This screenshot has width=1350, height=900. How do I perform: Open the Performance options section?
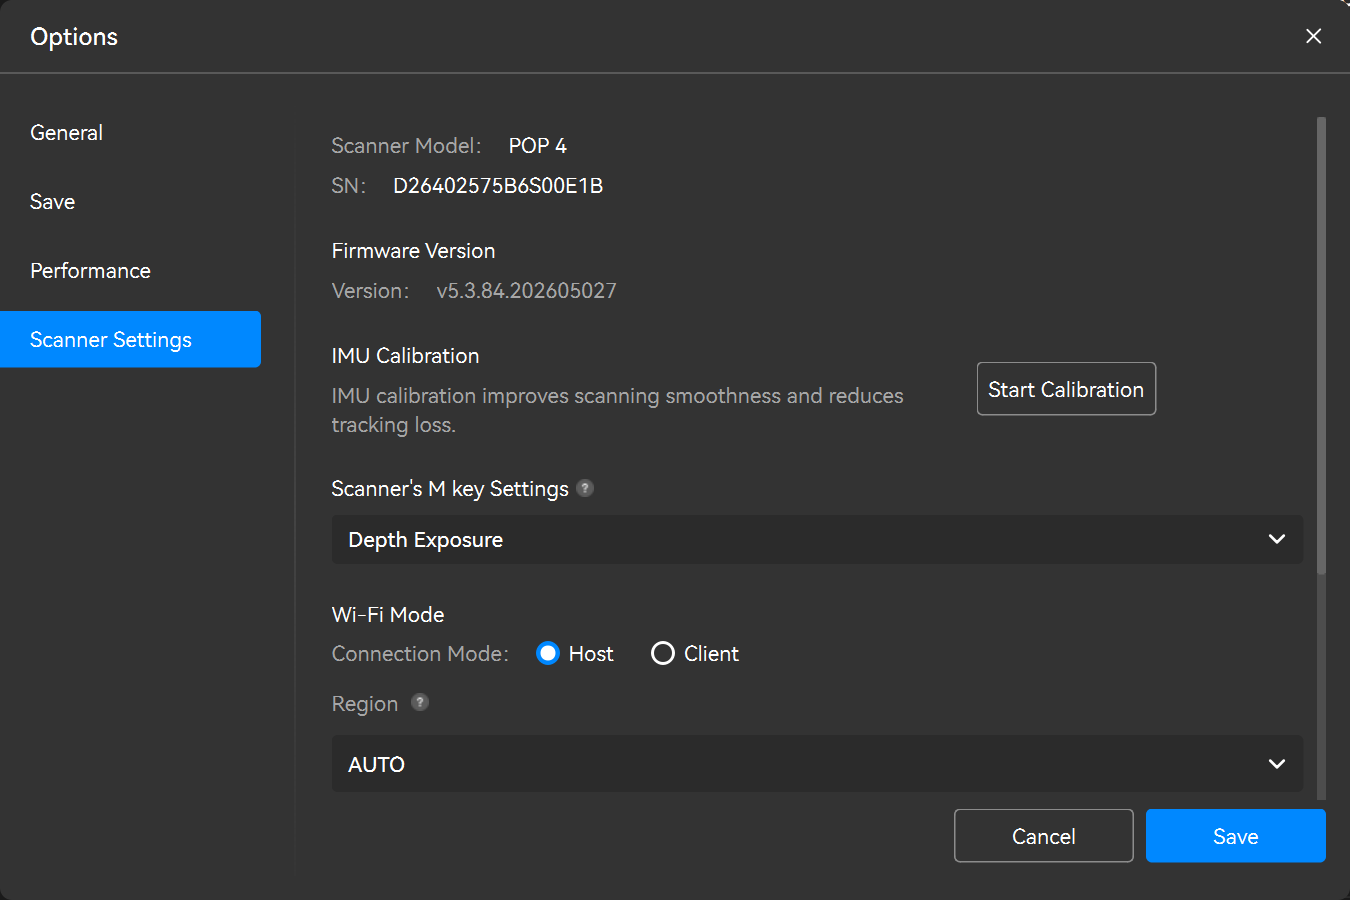(x=90, y=271)
